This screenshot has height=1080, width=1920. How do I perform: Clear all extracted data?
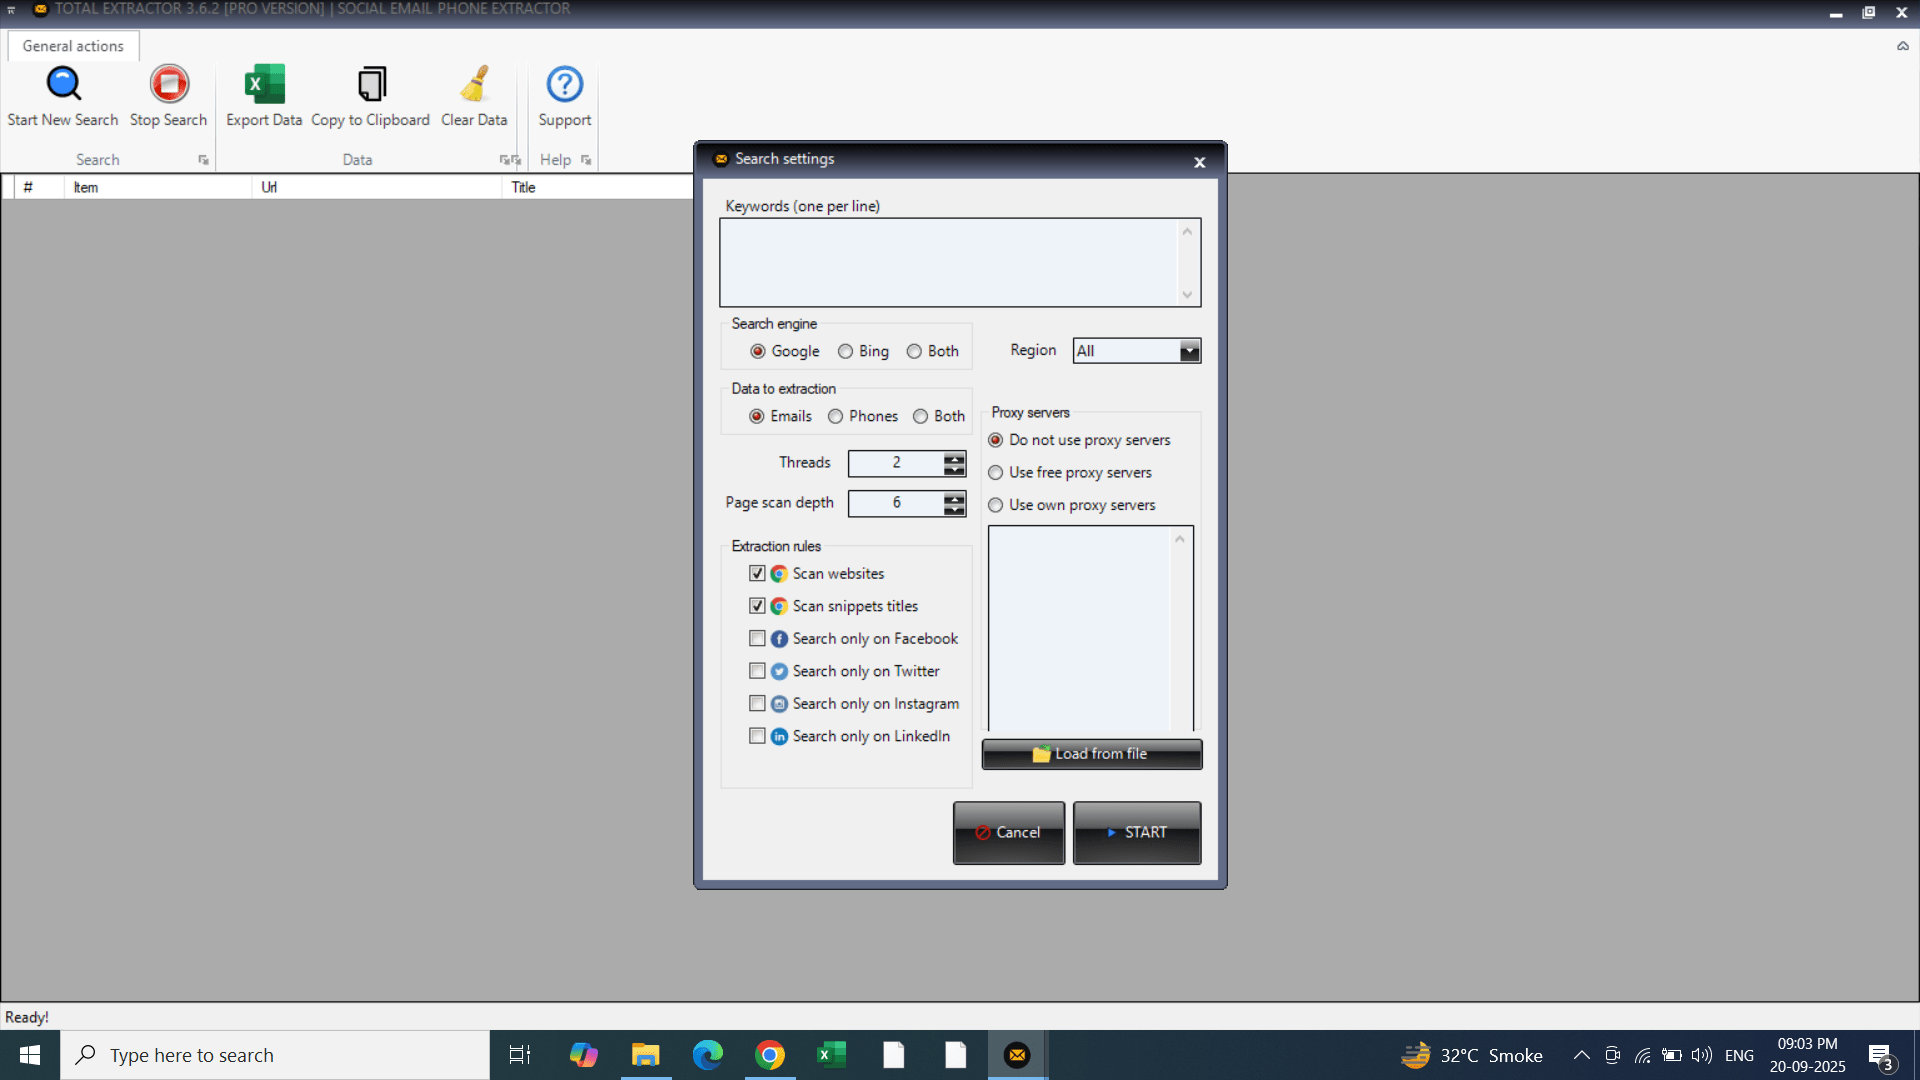pyautogui.click(x=473, y=95)
